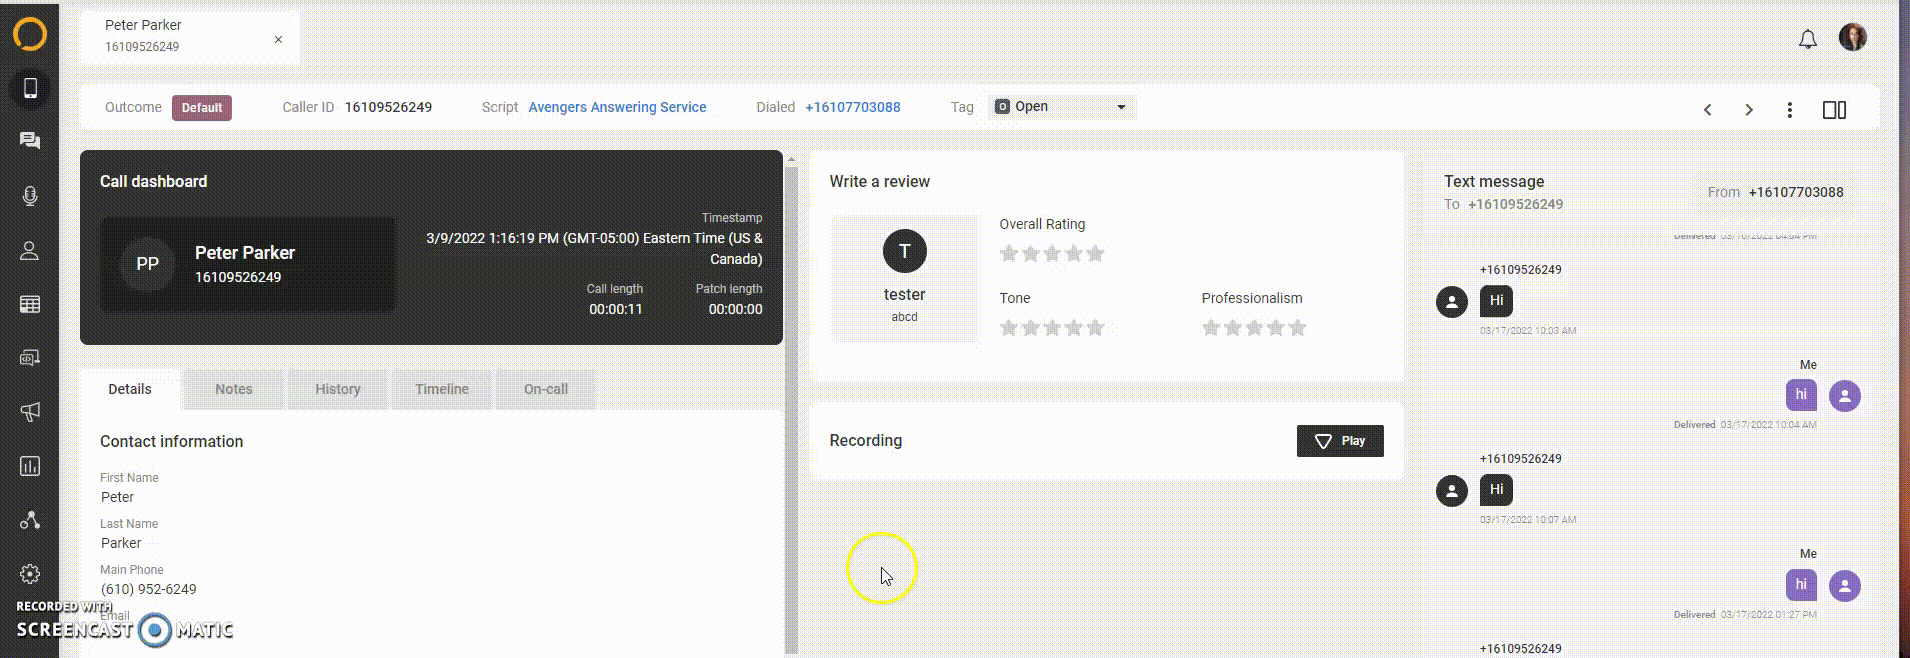Screen dimensions: 1910x658
Task: Click the notification bell icon
Action: 1807,39
